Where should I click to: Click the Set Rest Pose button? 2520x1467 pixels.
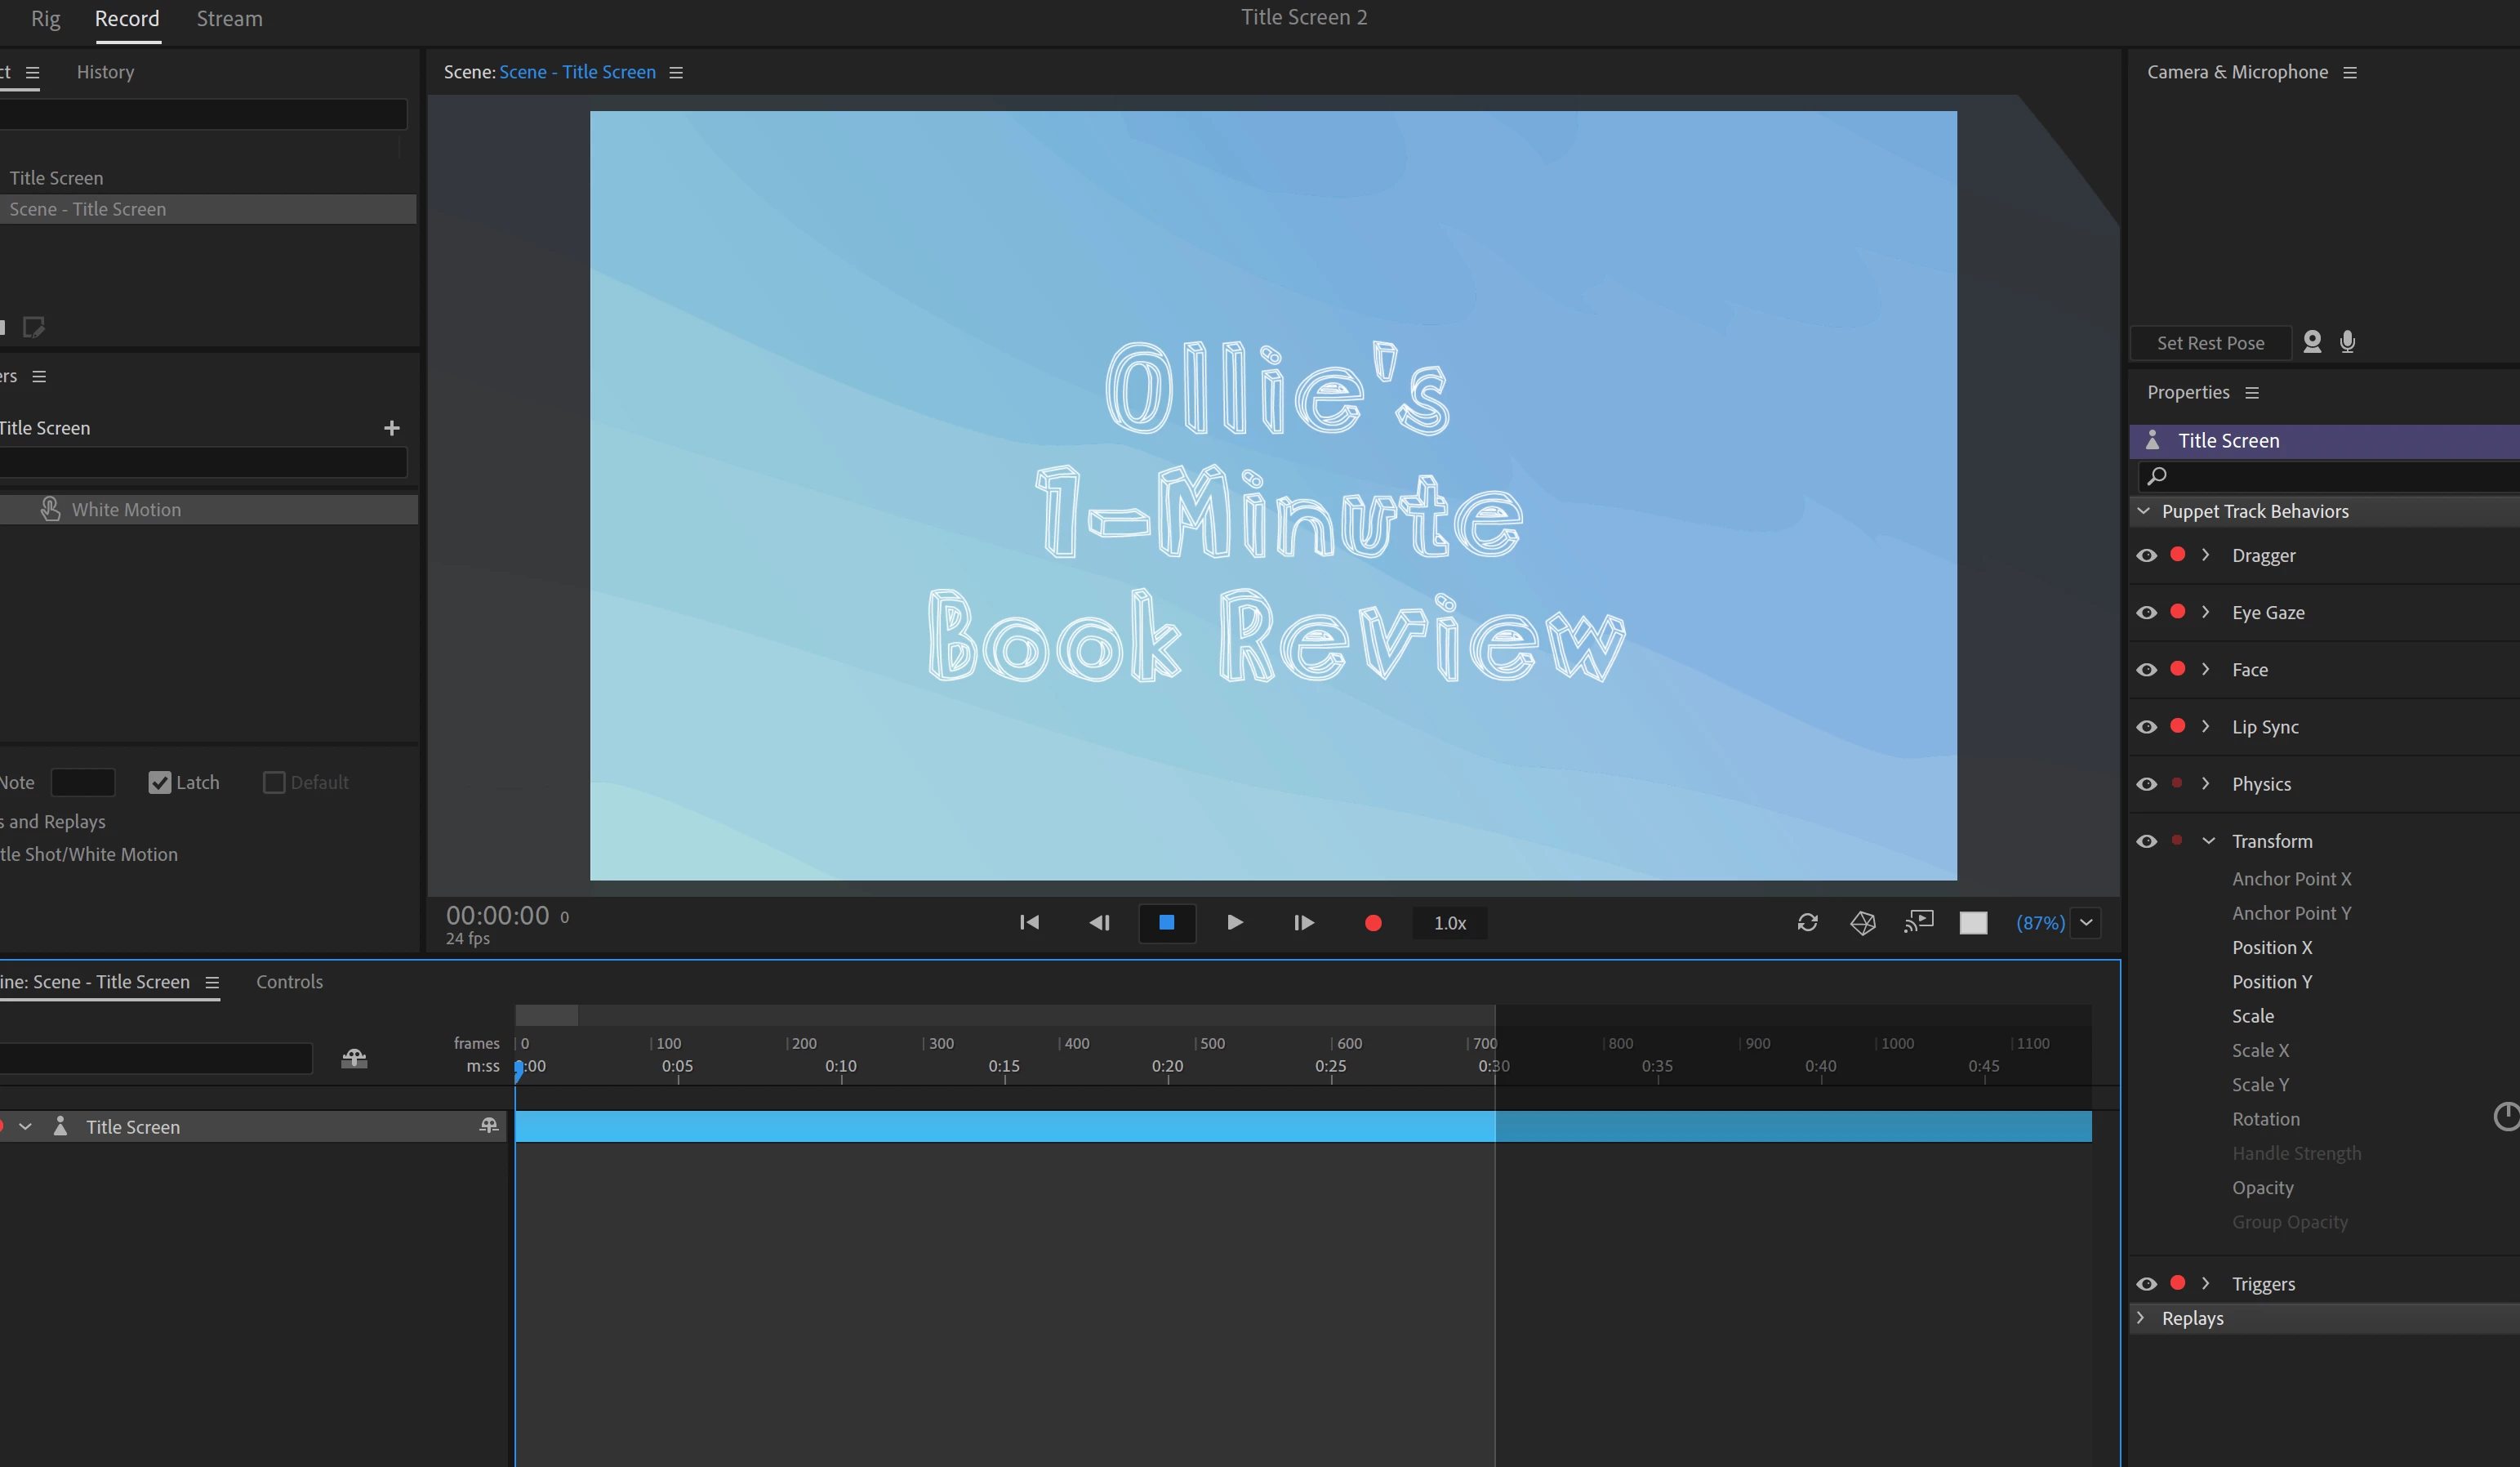(x=2210, y=343)
